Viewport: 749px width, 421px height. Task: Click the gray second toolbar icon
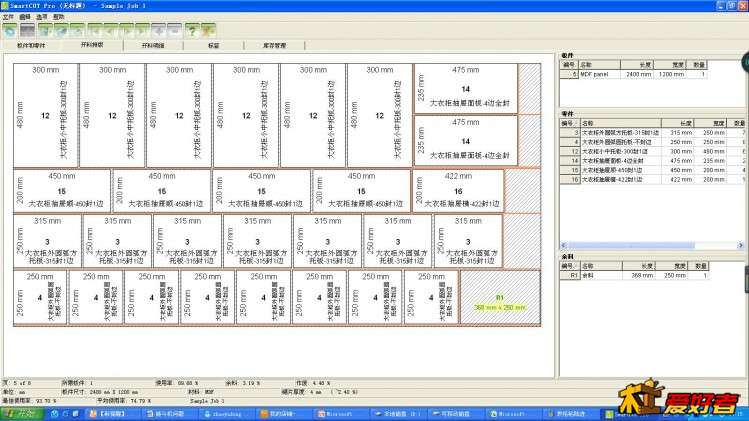tap(27, 31)
